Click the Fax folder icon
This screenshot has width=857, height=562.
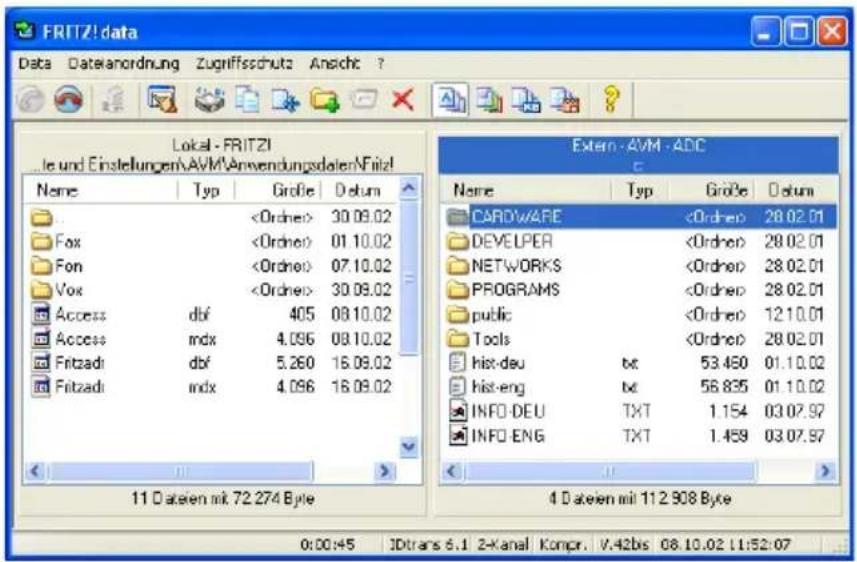coord(42,241)
